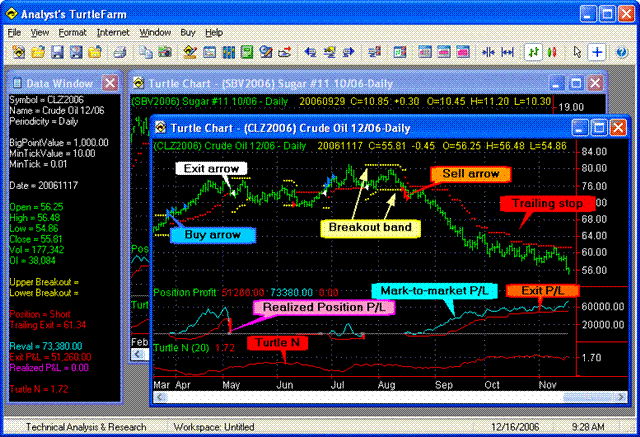Click 'BigPointValue = 1,000.00' in Data Window
The height and width of the screenshot is (437, 640).
point(59,143)
